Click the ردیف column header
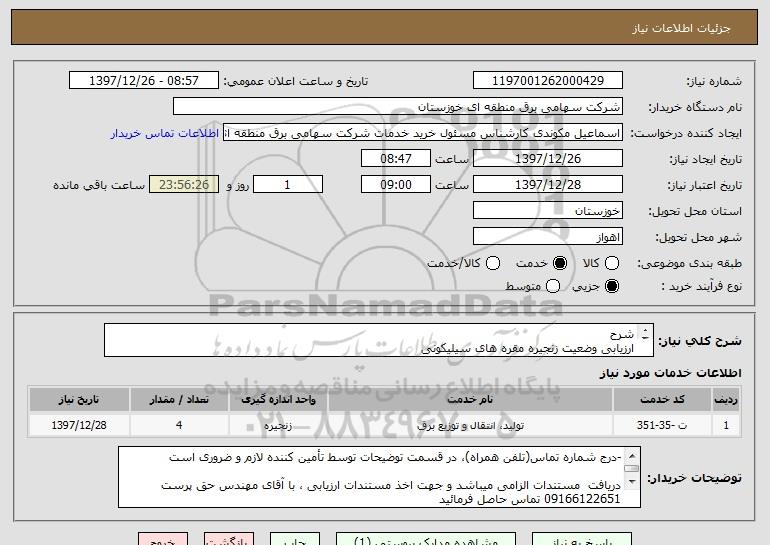 [726, 400]
